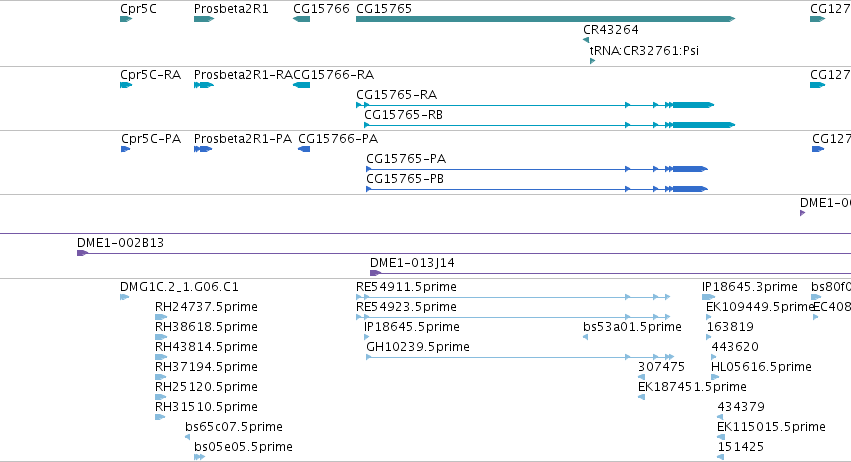Click the CG15765-RA transcript label
Screen dimensions: 851x462
396,94
